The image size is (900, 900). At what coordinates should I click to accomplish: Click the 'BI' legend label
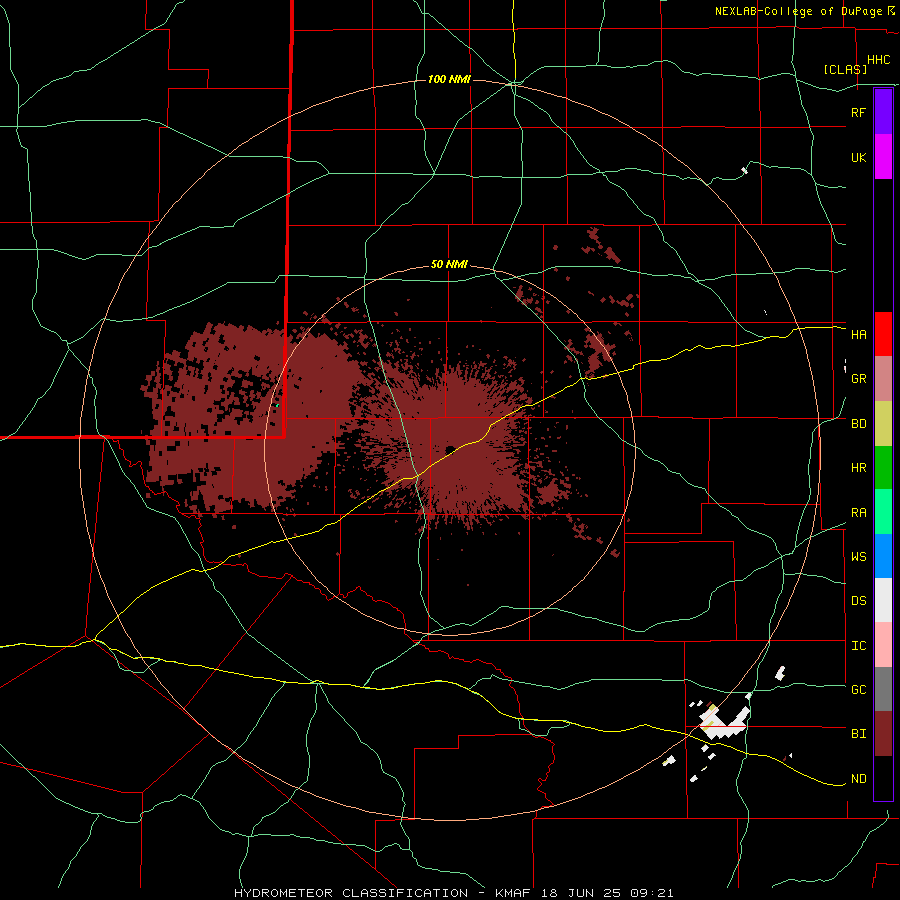858,734
